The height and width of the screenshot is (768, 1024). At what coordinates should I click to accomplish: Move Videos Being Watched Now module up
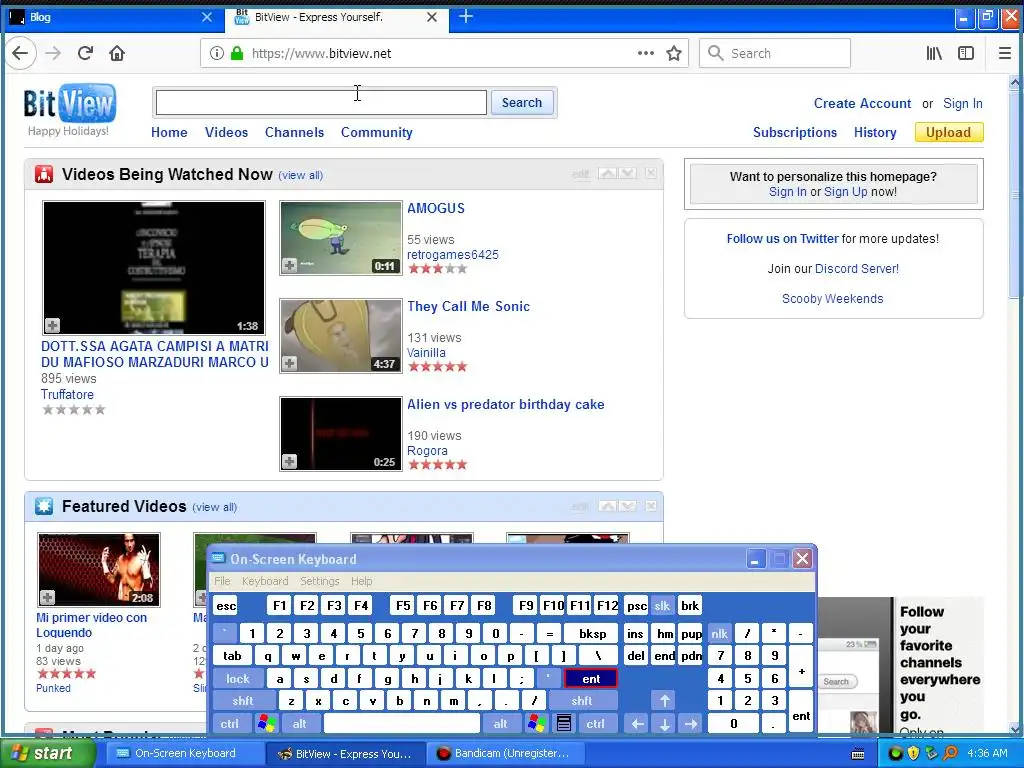coord(607,173)
